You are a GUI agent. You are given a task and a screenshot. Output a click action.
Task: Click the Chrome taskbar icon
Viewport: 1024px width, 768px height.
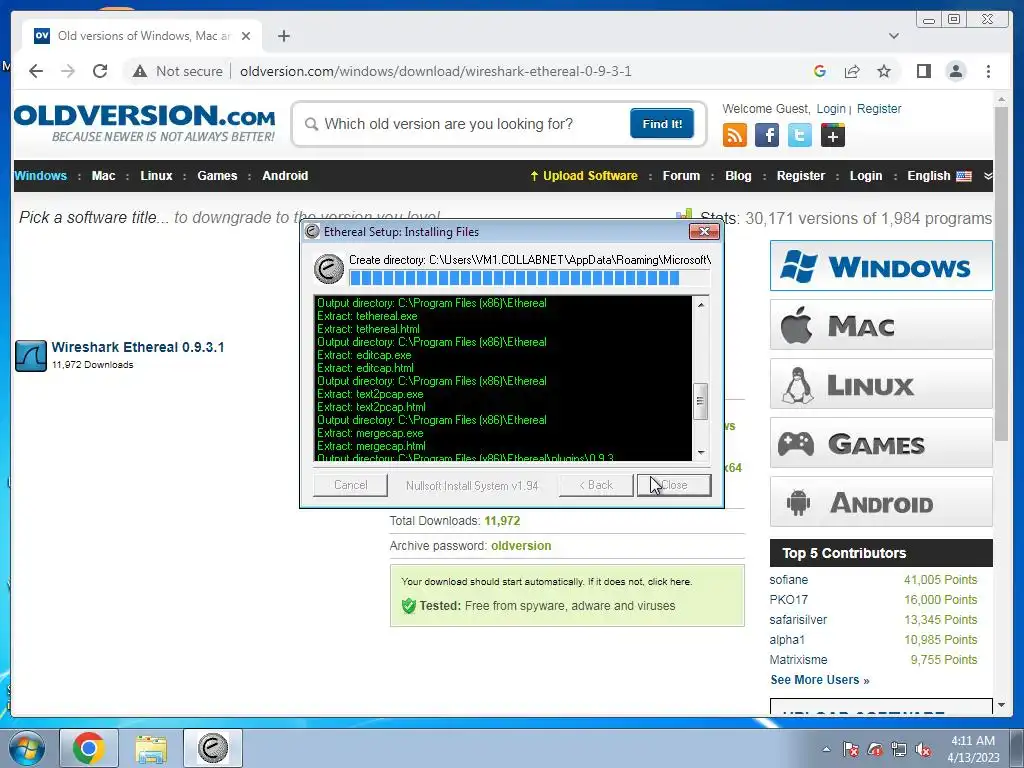tap(89, 748)
